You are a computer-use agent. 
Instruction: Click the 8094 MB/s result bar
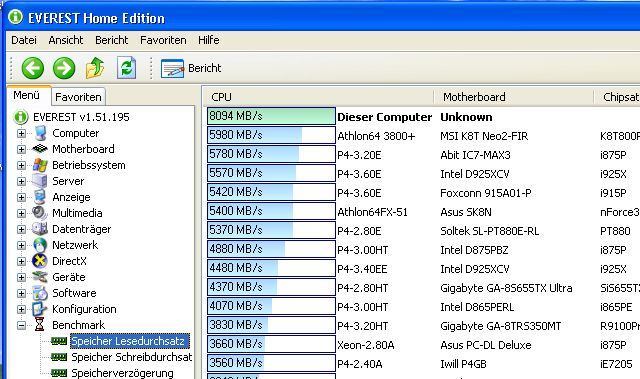point(271,116)
